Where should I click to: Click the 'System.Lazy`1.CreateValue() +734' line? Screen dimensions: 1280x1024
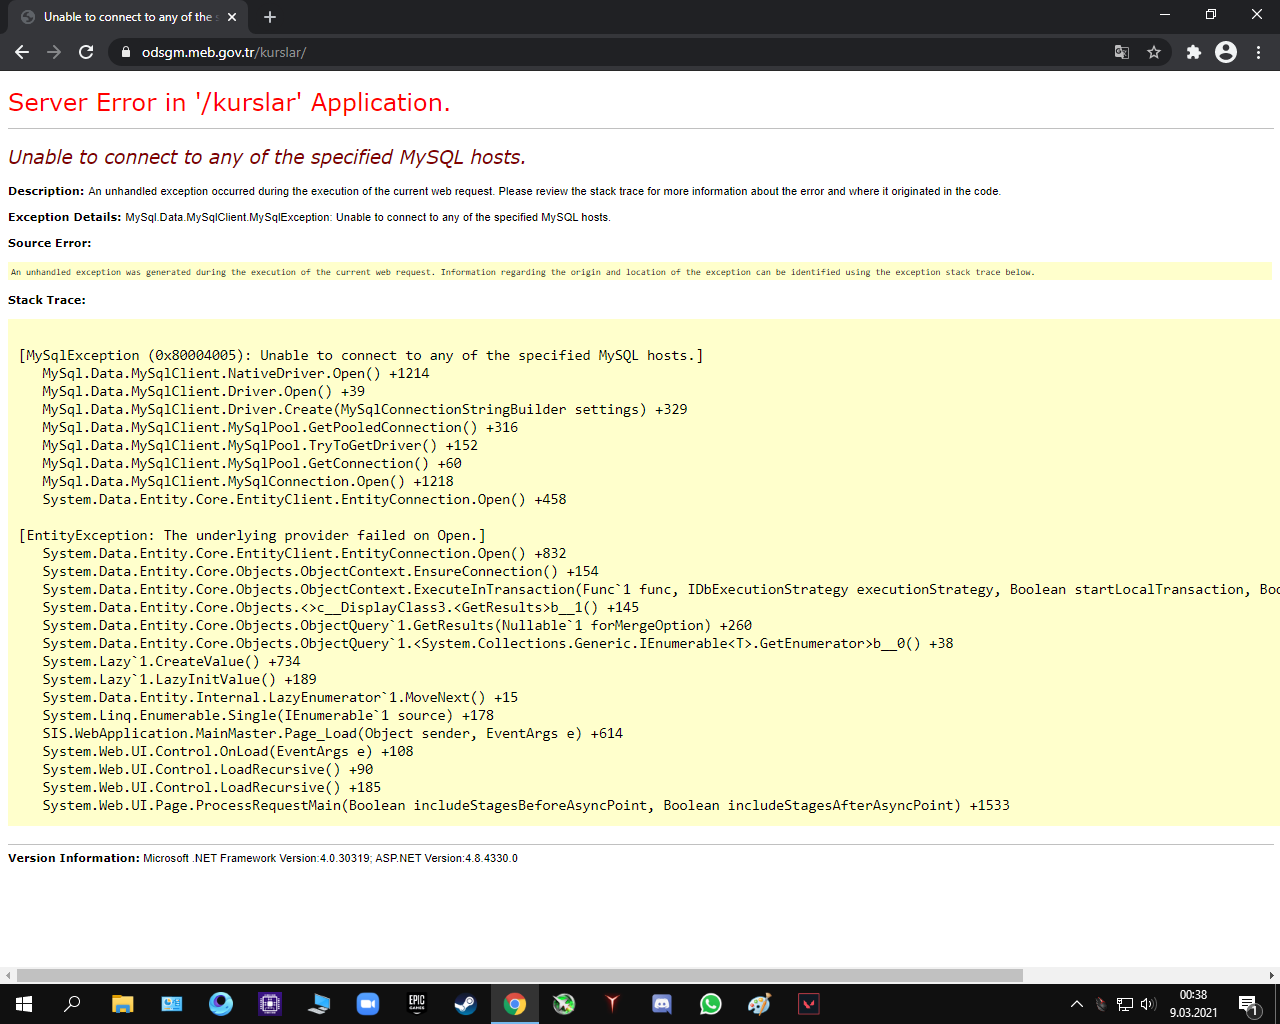[x=171, y=661]
